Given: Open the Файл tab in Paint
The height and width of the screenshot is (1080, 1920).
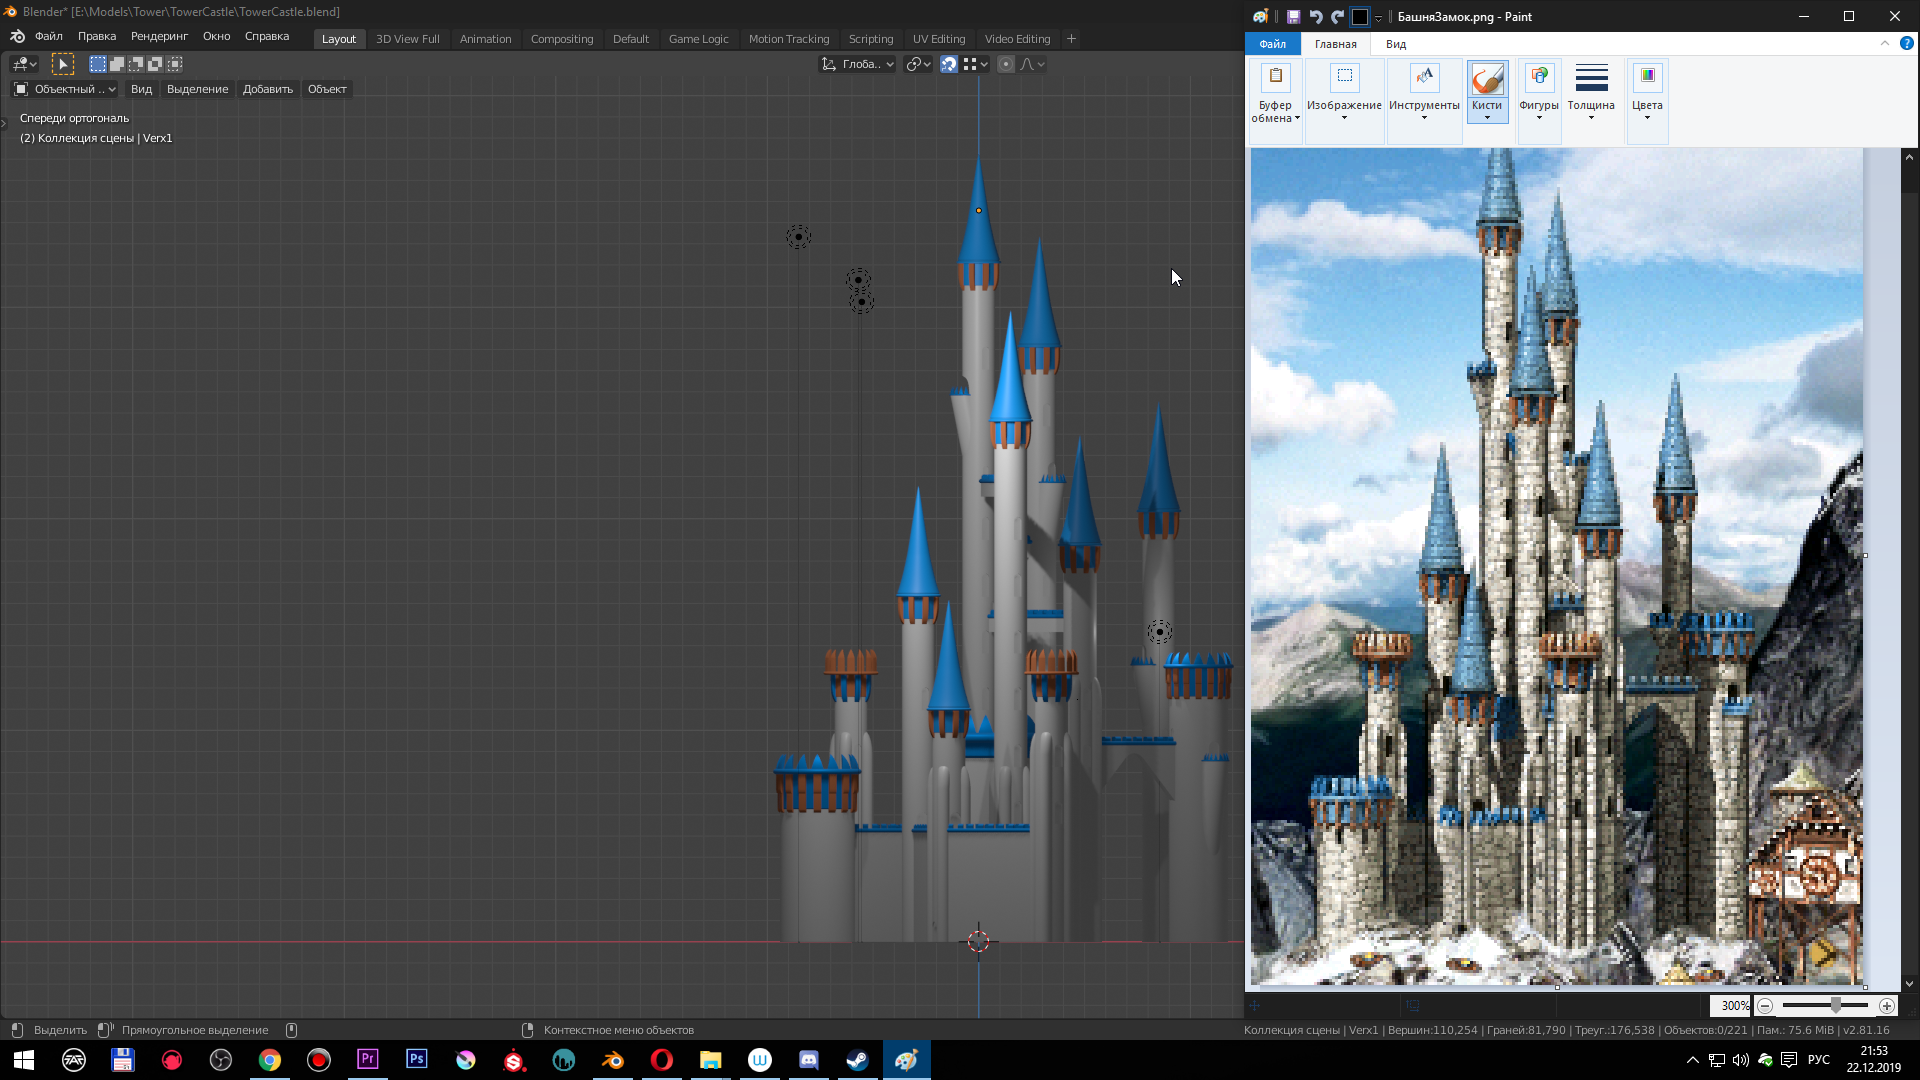Looking at the screenshot, I should (x=1272, y=44).
